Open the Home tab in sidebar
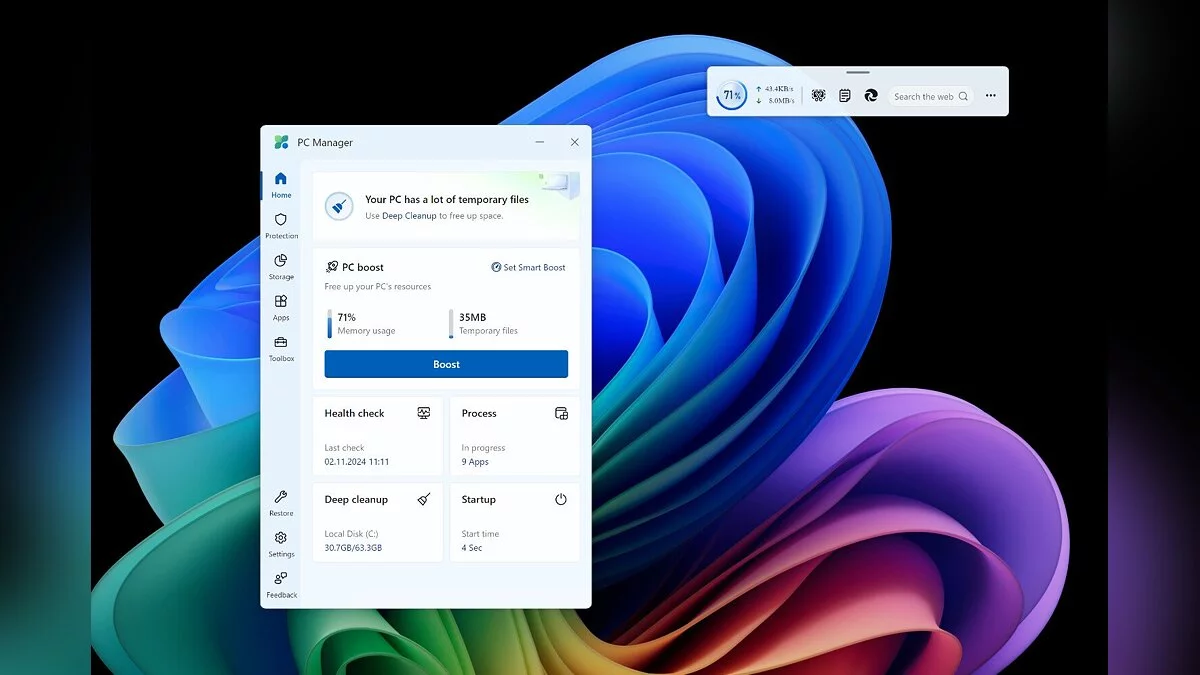This screenshot has height=675, width=1200. pos(281,185)
